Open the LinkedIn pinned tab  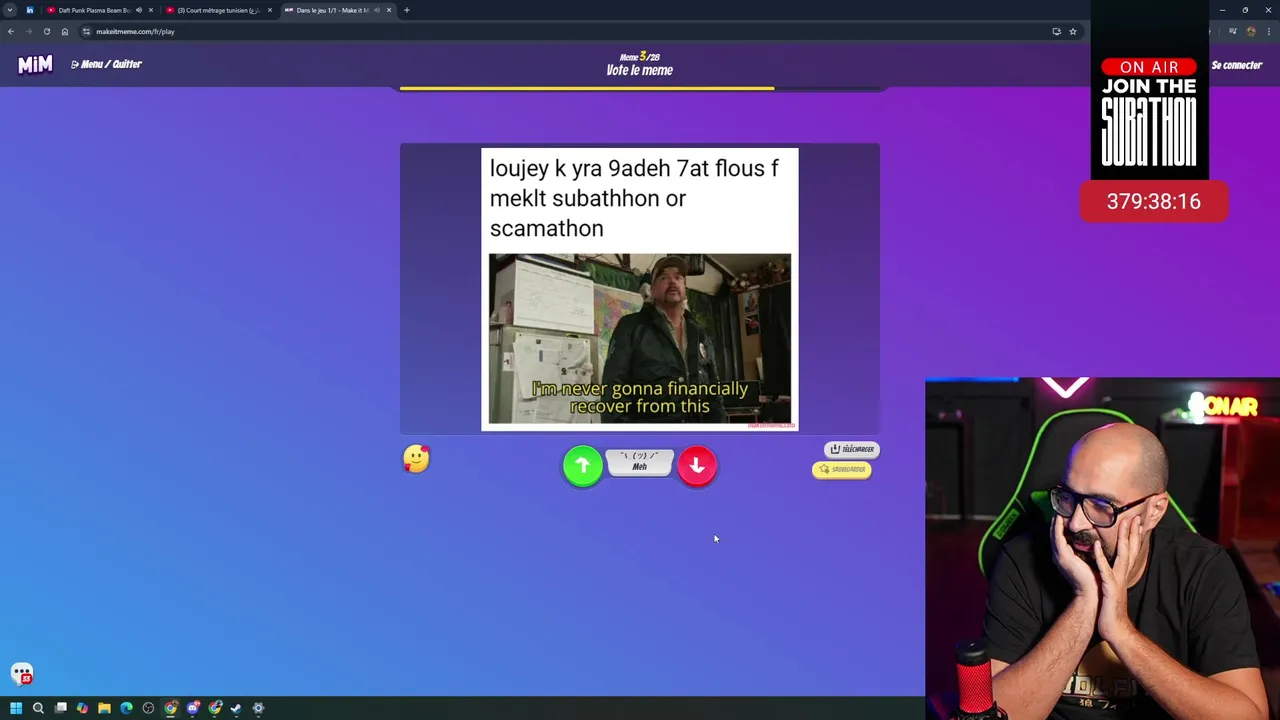pyautogui.click(x=30, y=10)
